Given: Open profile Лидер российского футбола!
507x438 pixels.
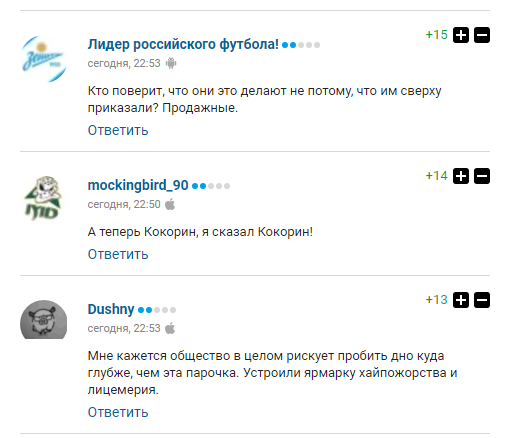Looking at the screenshot, I should 183,44.
